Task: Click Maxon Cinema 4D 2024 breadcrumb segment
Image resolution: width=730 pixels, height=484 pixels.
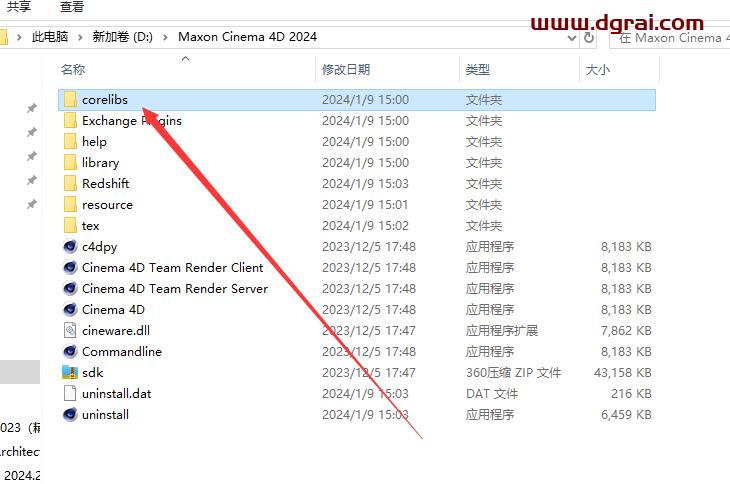Action: pos(248,37)
